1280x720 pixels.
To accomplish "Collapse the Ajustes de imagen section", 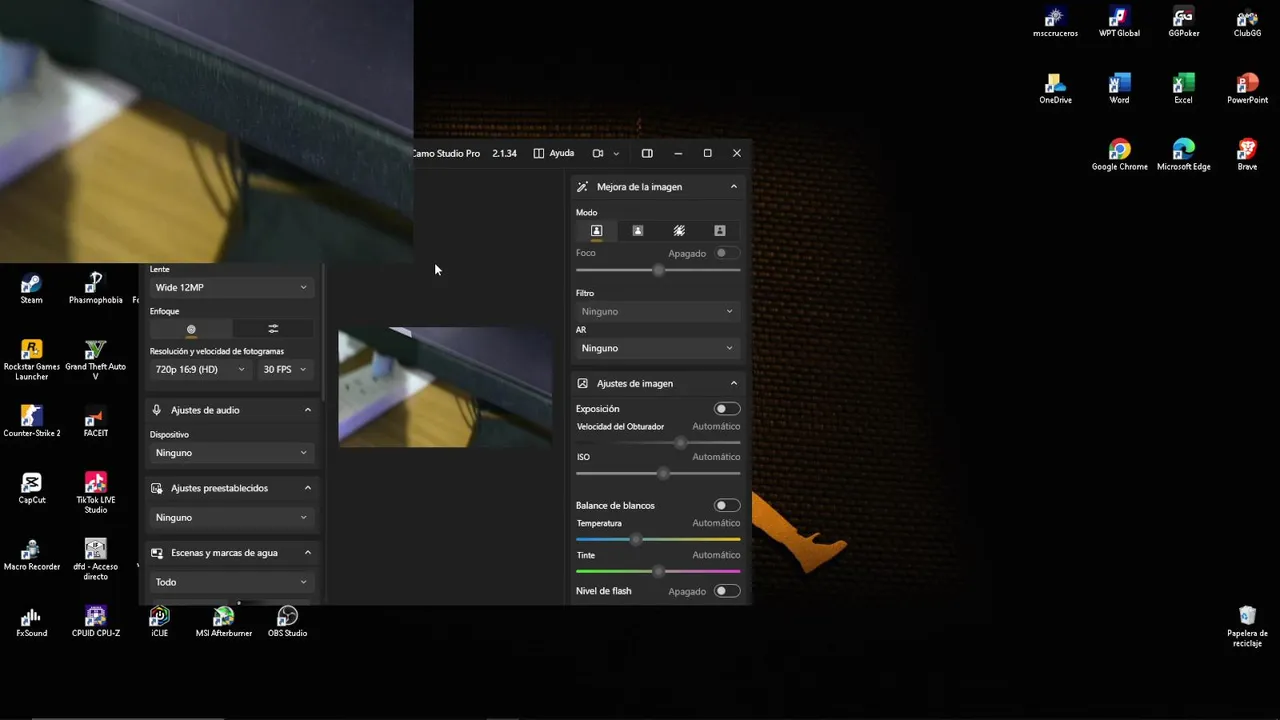I will 733,384.
